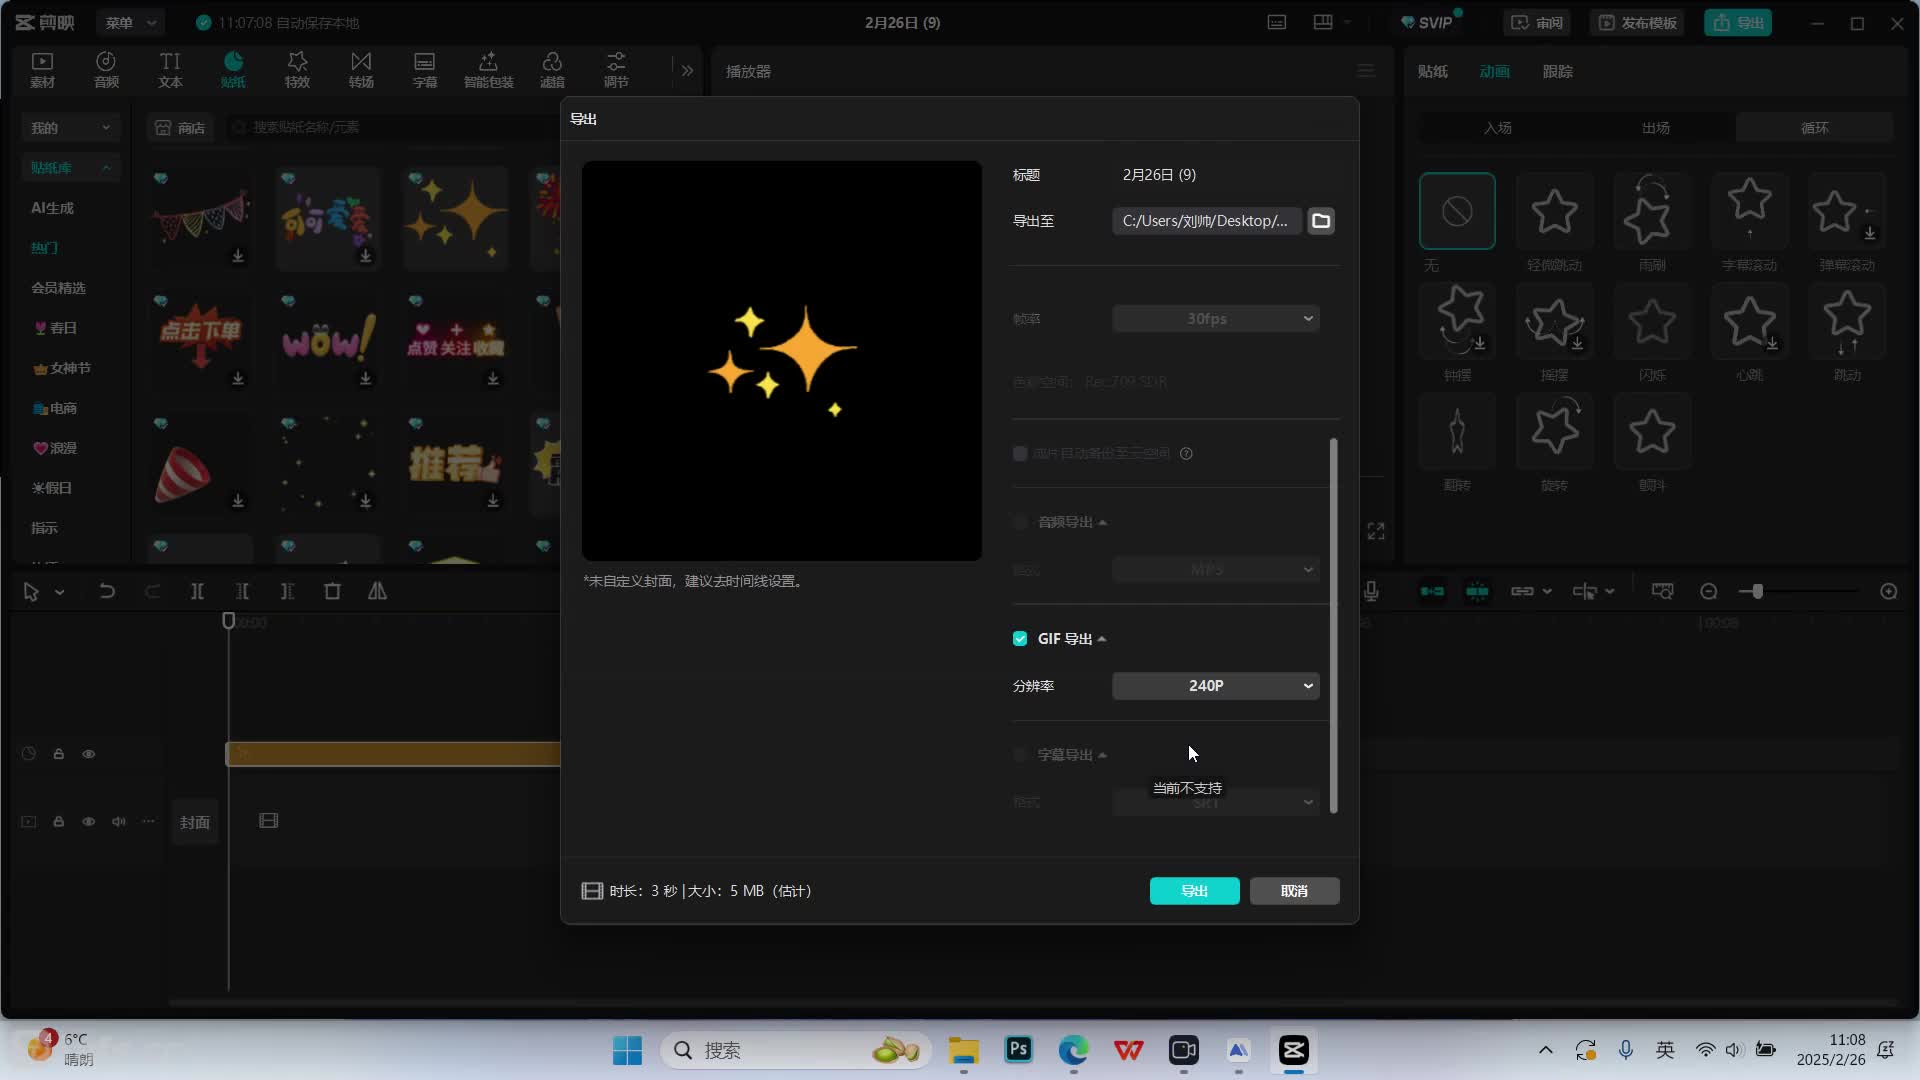The height and width of the screenshot is (1080, 1920).
Task: Mute the main track speaker icon
Action: pyautogui.click(x=119, y=822)
